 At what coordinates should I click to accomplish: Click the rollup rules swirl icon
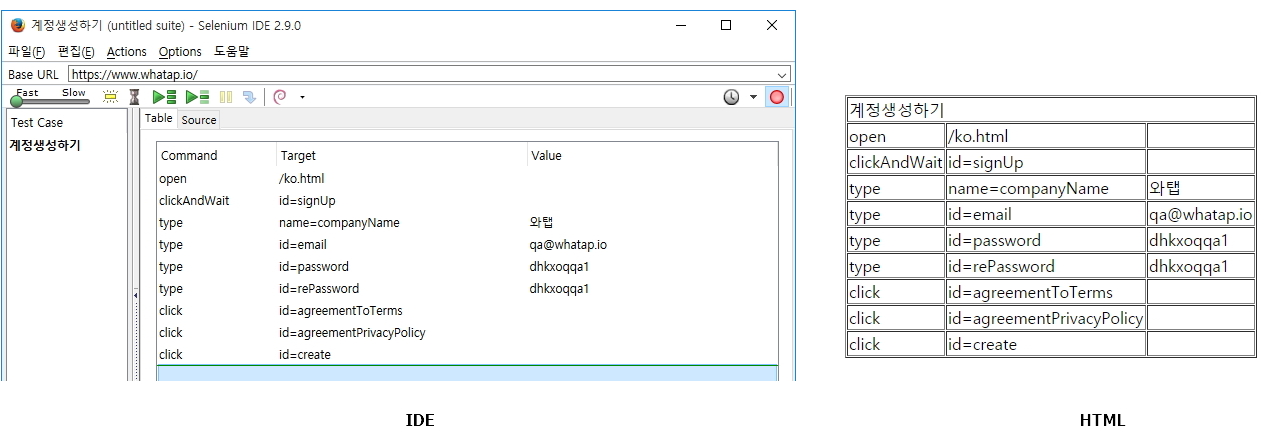[280, 97]
